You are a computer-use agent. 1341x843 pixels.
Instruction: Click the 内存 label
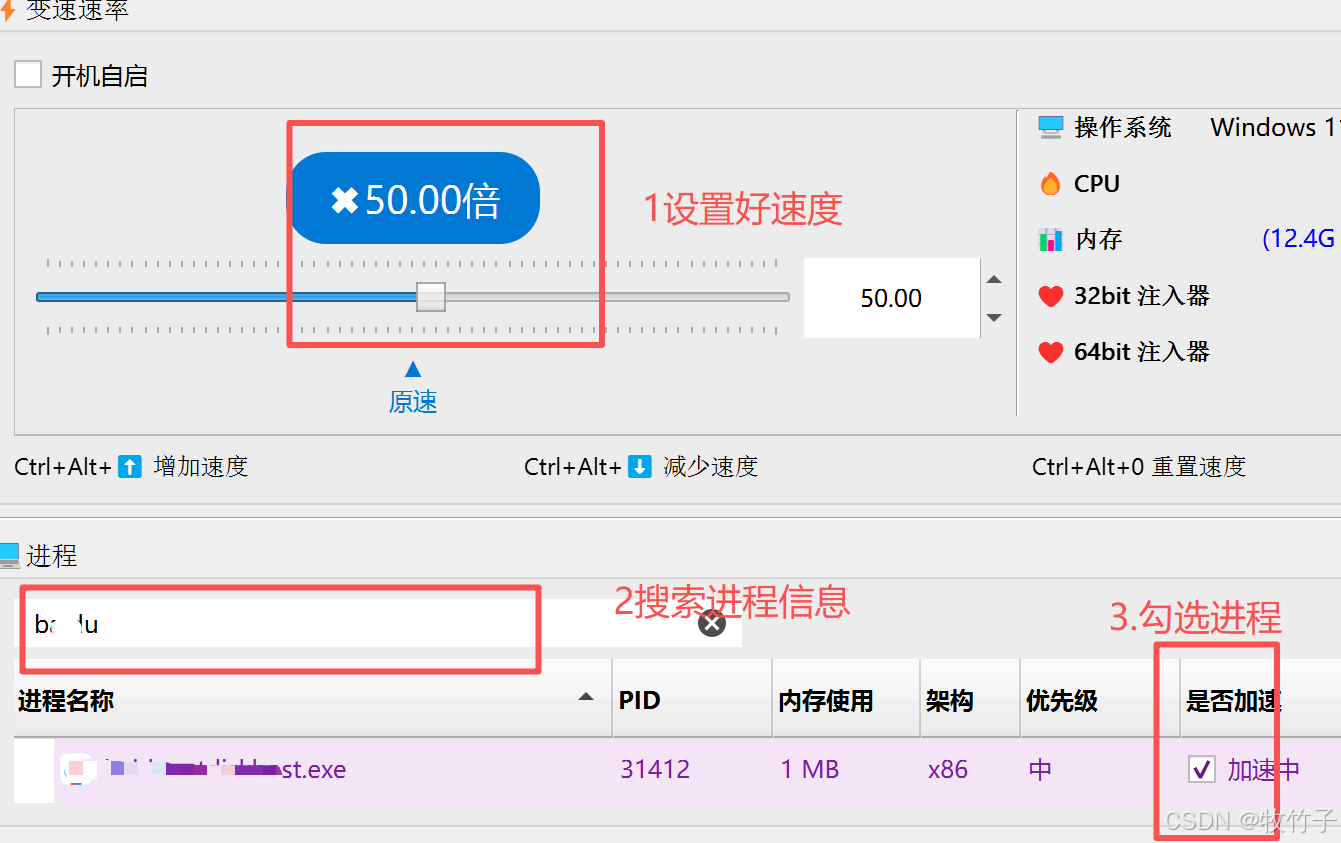[1099, 240]
